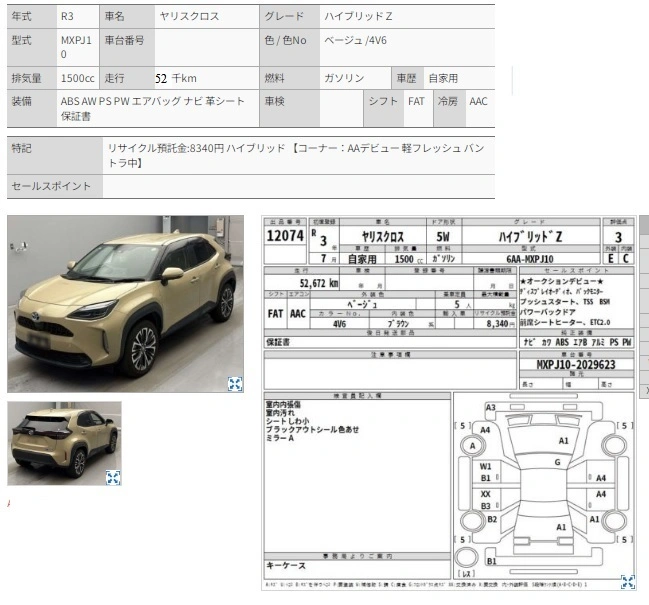This screenshot has width=649, height=605.
Task: Expand the front view car photo
Action: click(x=235, y=384)
